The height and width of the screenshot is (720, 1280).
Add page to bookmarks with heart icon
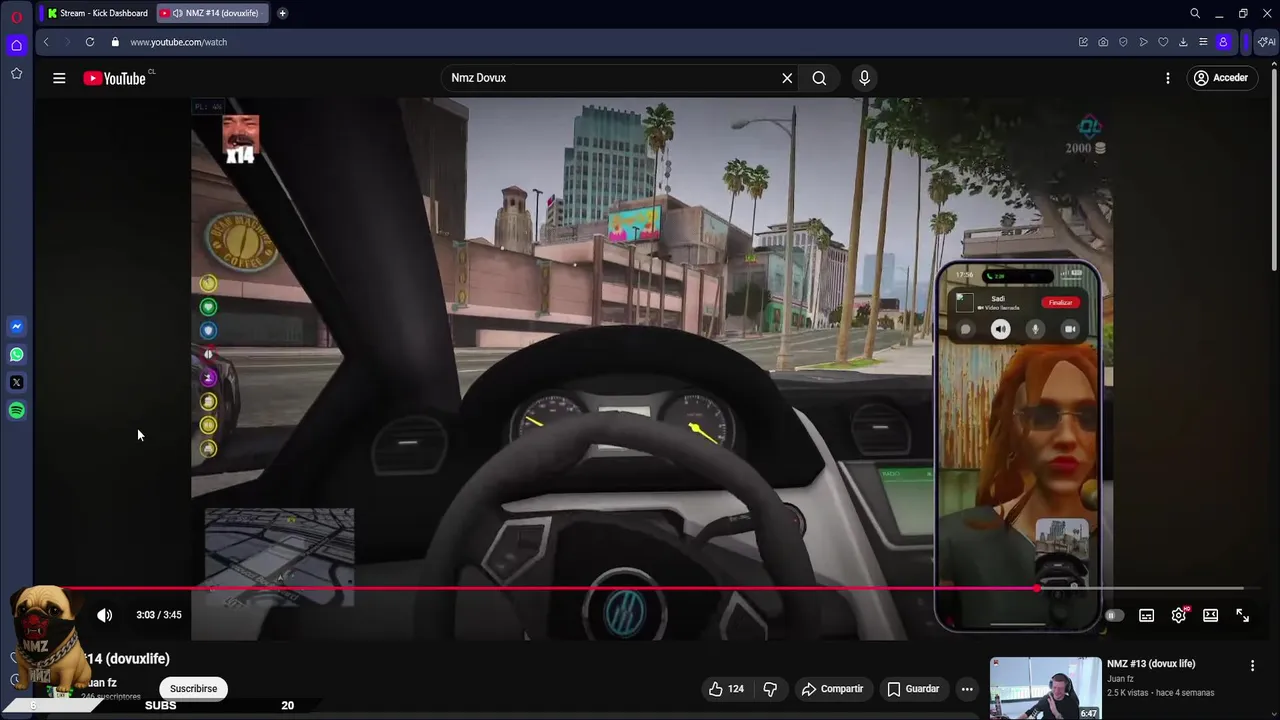[1163, 42]
